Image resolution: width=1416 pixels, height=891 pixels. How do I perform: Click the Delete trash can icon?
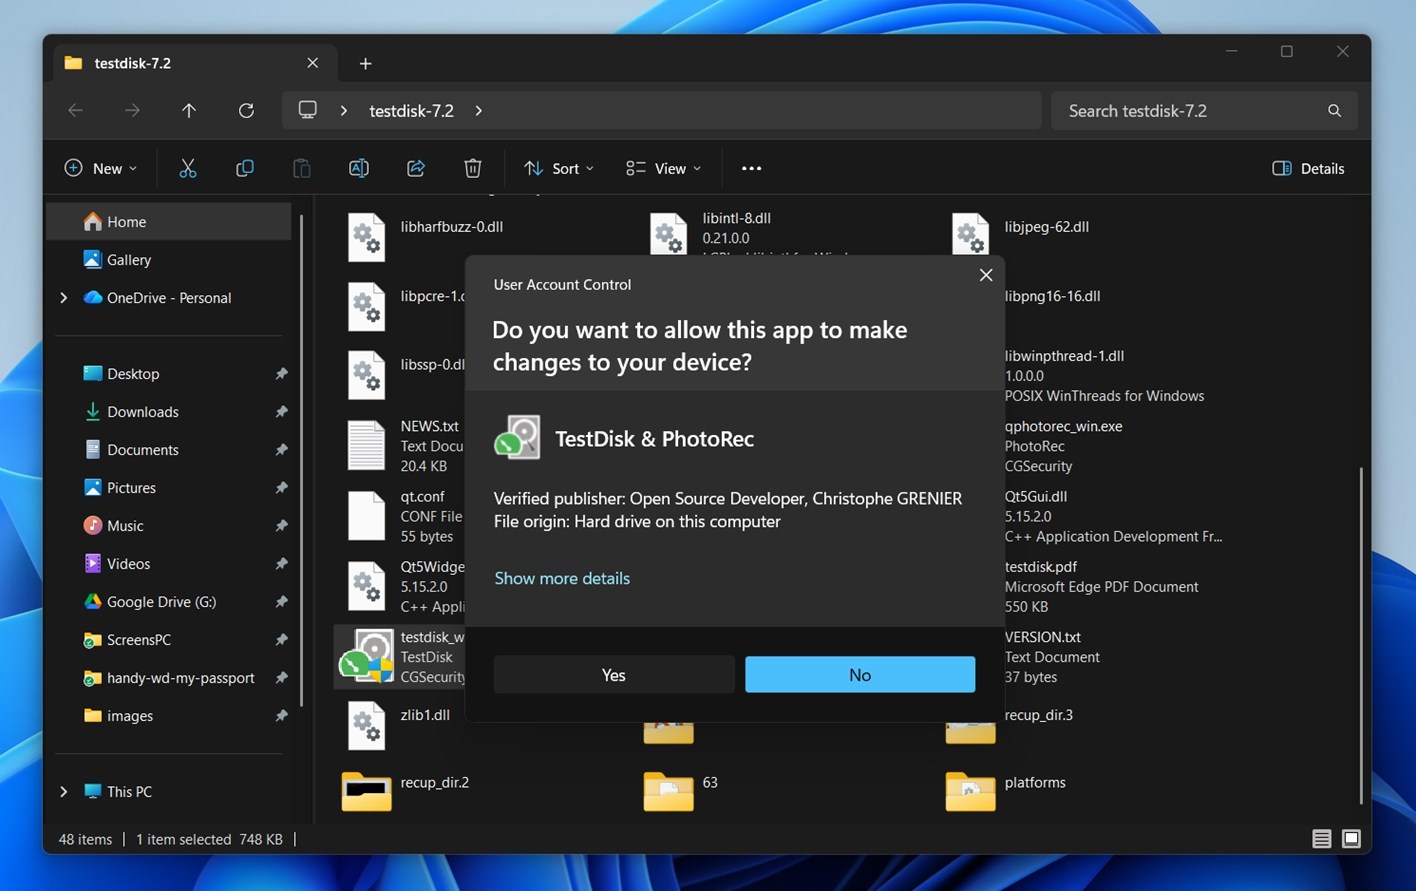(x=473, y=168)
